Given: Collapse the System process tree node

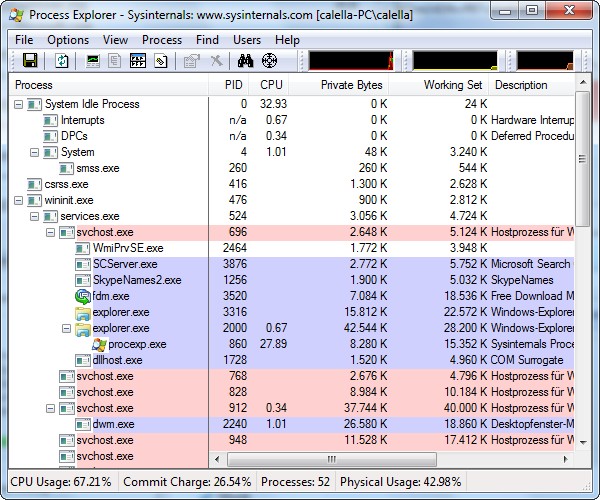Looking at the screenshot, I should click(x=34, y=152).
